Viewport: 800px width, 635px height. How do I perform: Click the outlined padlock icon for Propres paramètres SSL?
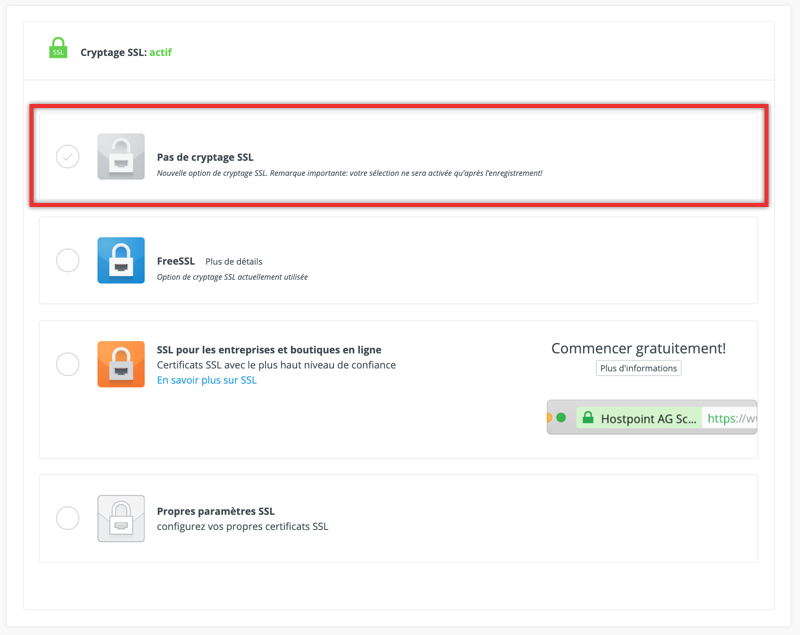coord(121,518)
